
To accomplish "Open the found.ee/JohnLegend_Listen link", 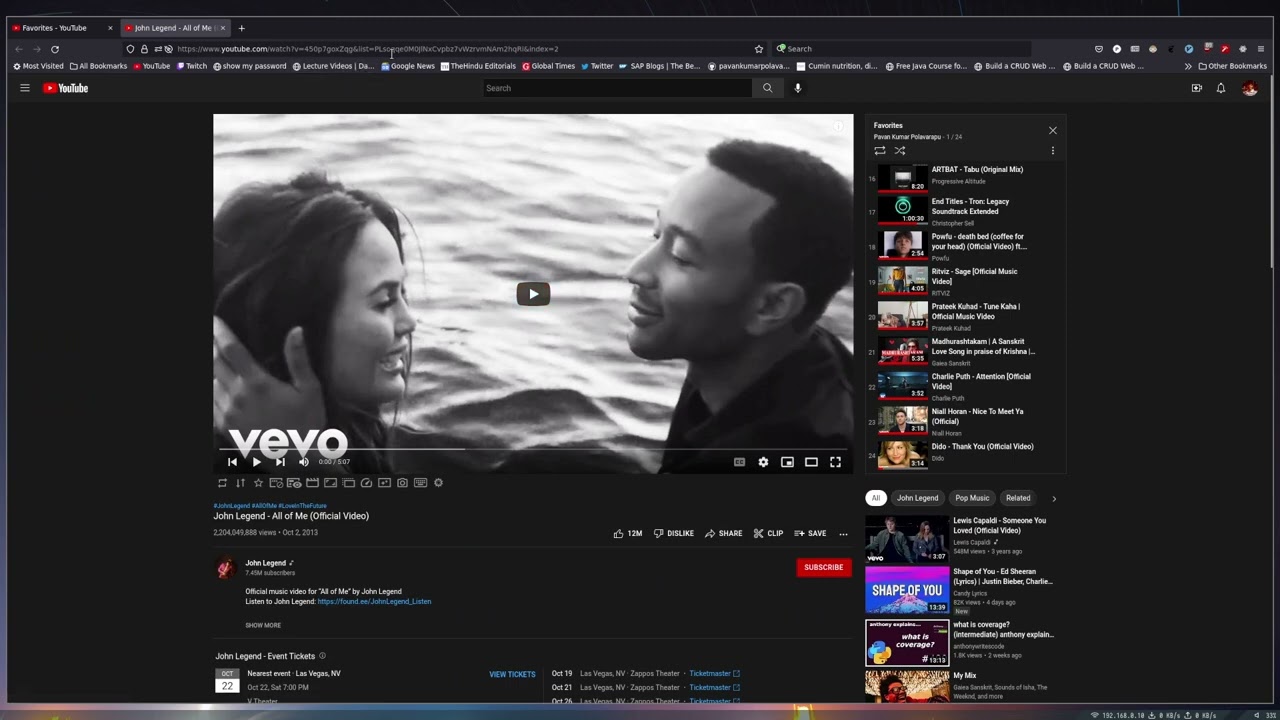I will pyautogui.click(x=374, y=602).
